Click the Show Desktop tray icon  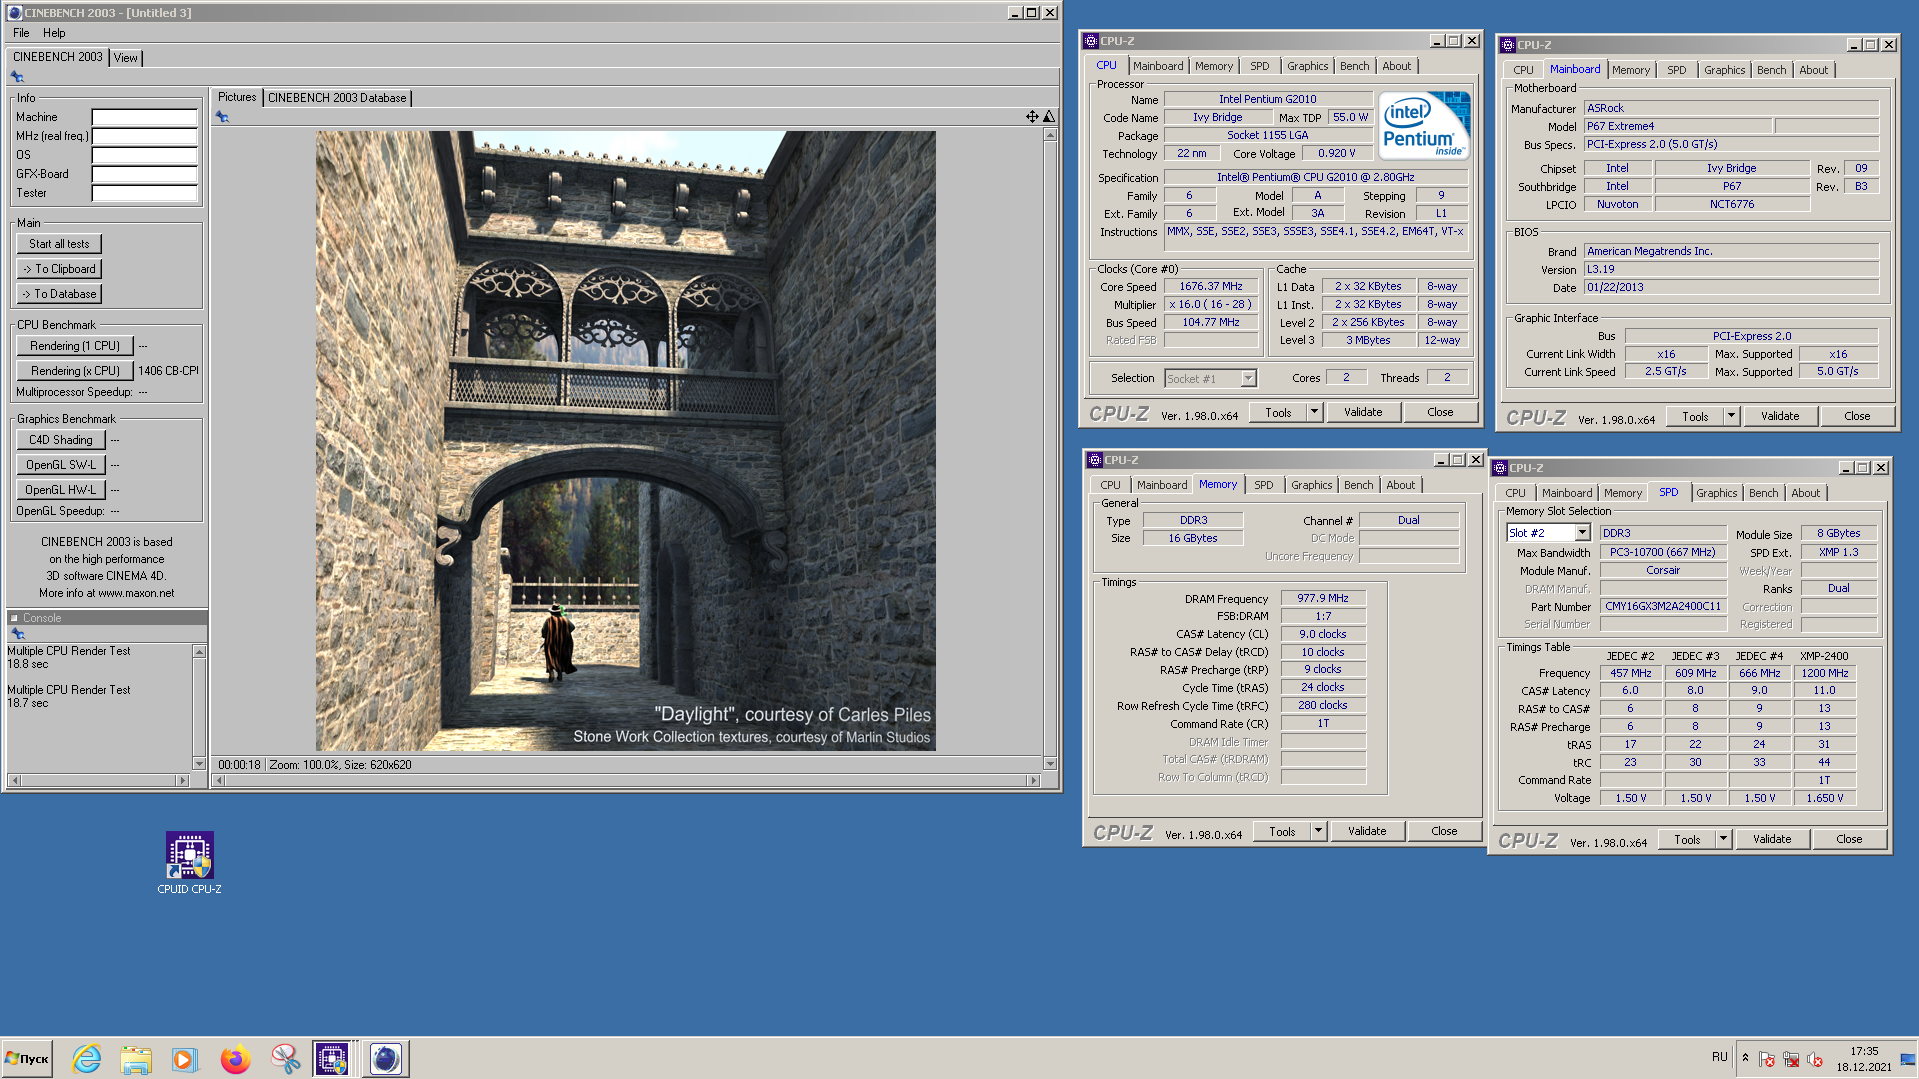1908,1059
